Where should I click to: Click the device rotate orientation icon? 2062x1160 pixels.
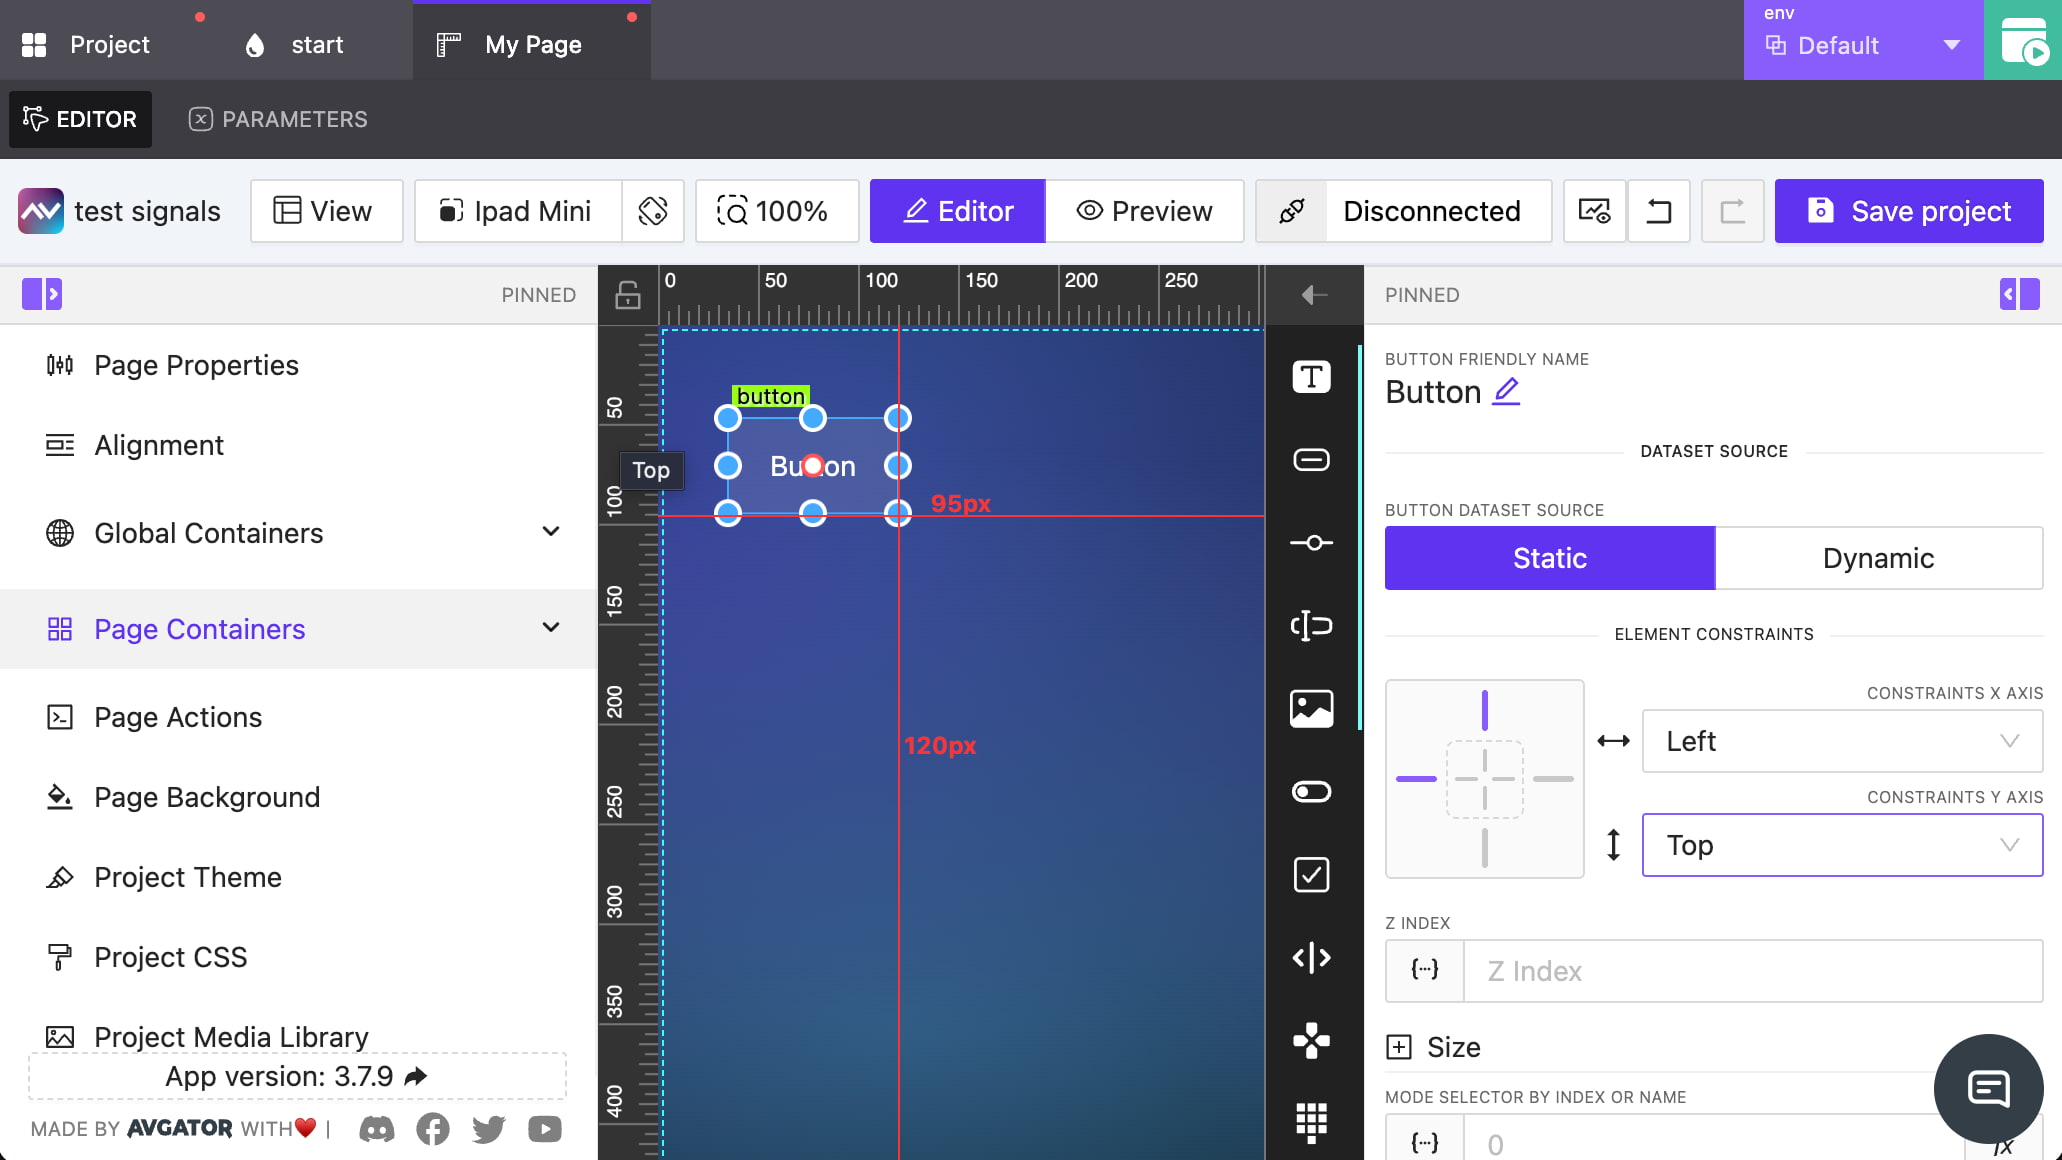pyautogui.click(x=653, y=211)
